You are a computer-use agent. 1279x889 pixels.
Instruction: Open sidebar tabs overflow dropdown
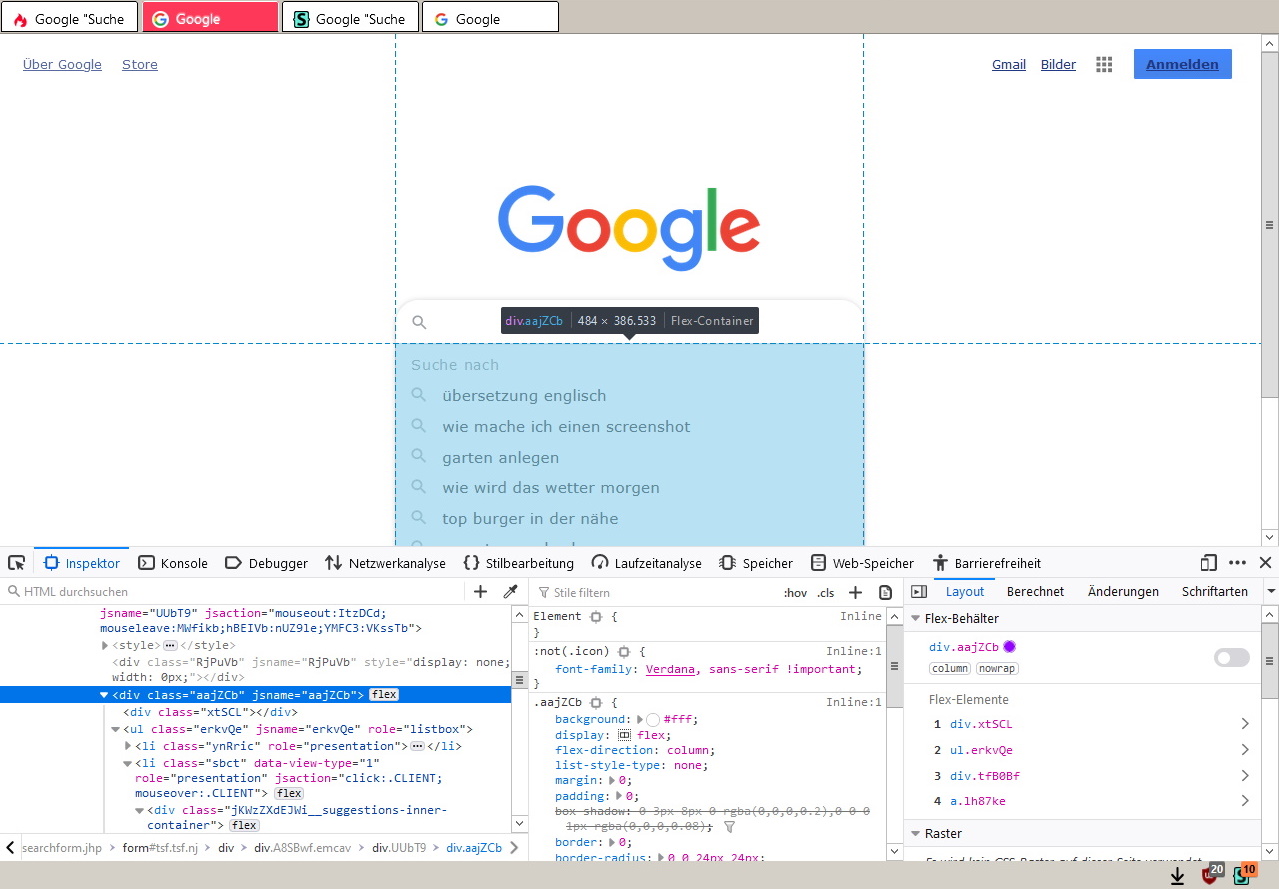tap(1271, 591)
